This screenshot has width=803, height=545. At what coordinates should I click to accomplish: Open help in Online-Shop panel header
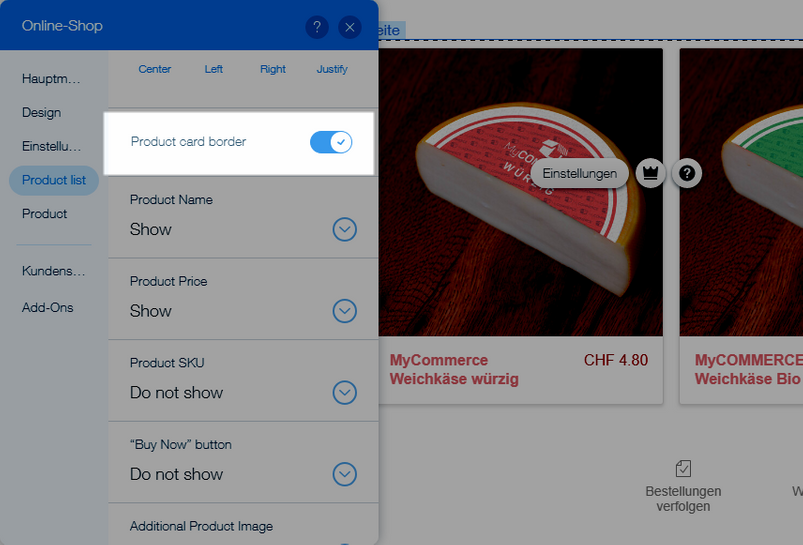click(317, 27)
